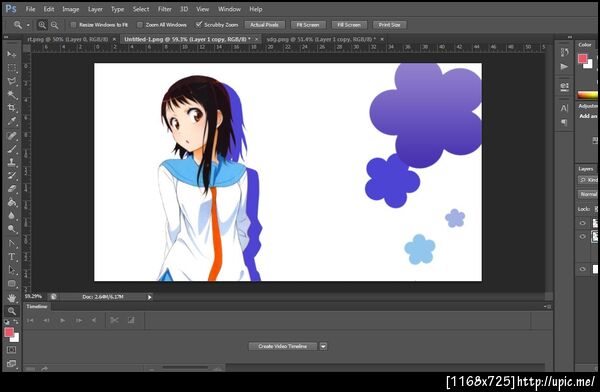The height and width of the screenshot is (392, 600).
Task: Uncheck the Scrubby Zoom checkbox
Action: [x=199, y=24]
